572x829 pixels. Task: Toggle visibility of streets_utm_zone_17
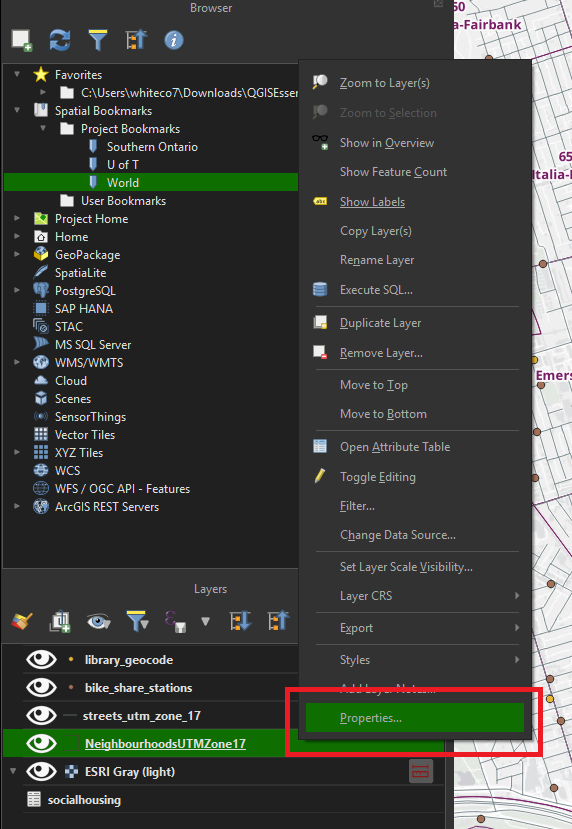[41, 715]
